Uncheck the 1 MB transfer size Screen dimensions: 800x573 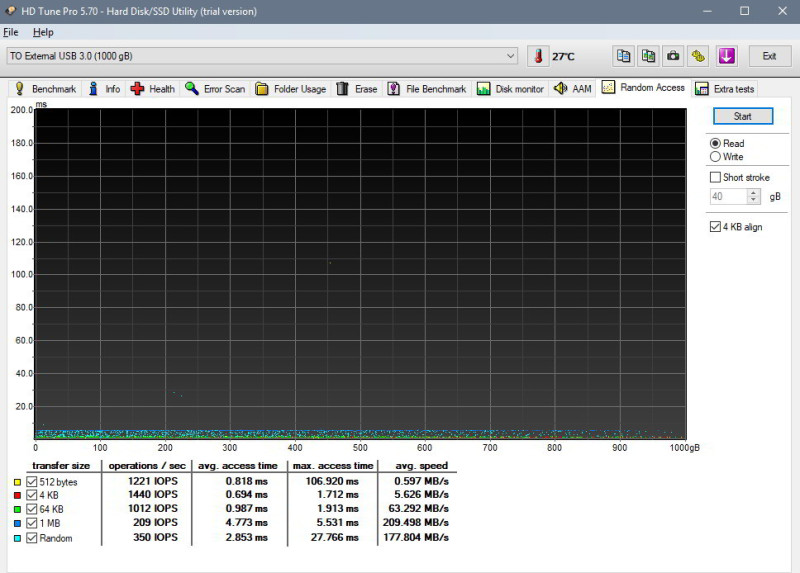pyautogui.click(x=32, y=523)
